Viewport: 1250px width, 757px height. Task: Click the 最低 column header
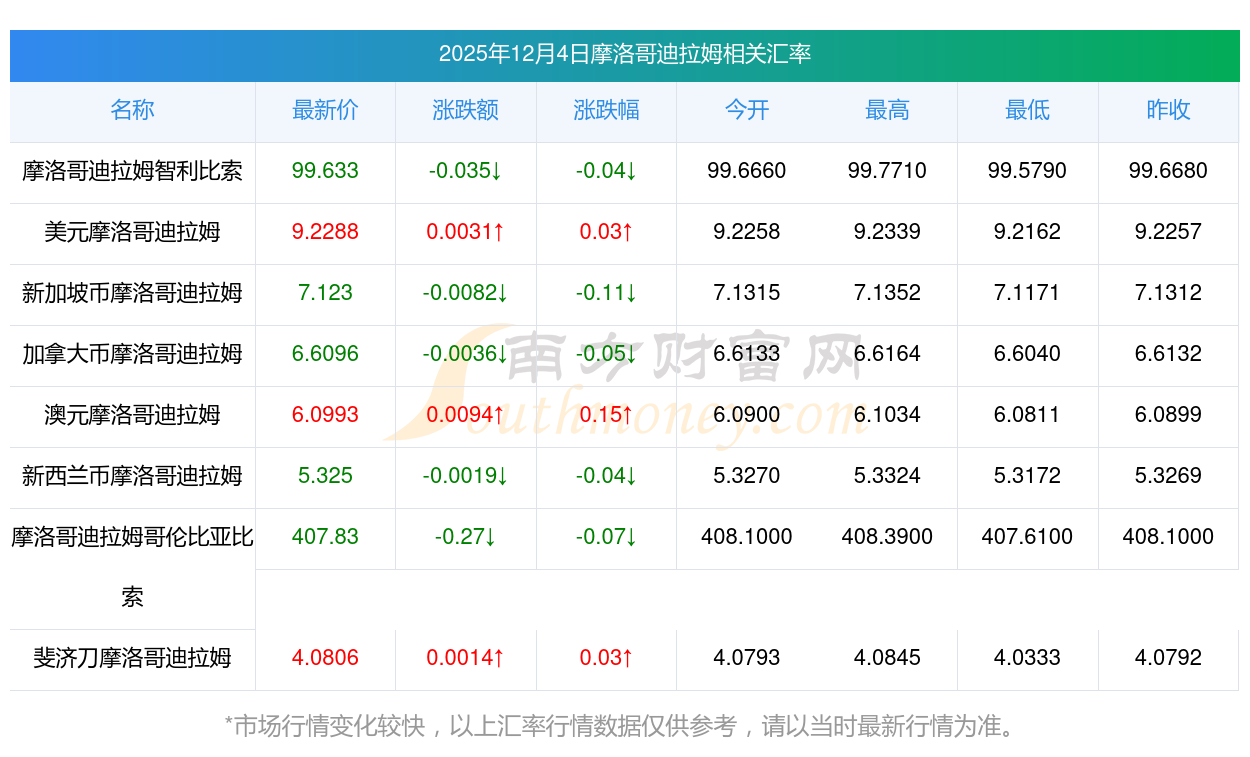click(1027, 110)
